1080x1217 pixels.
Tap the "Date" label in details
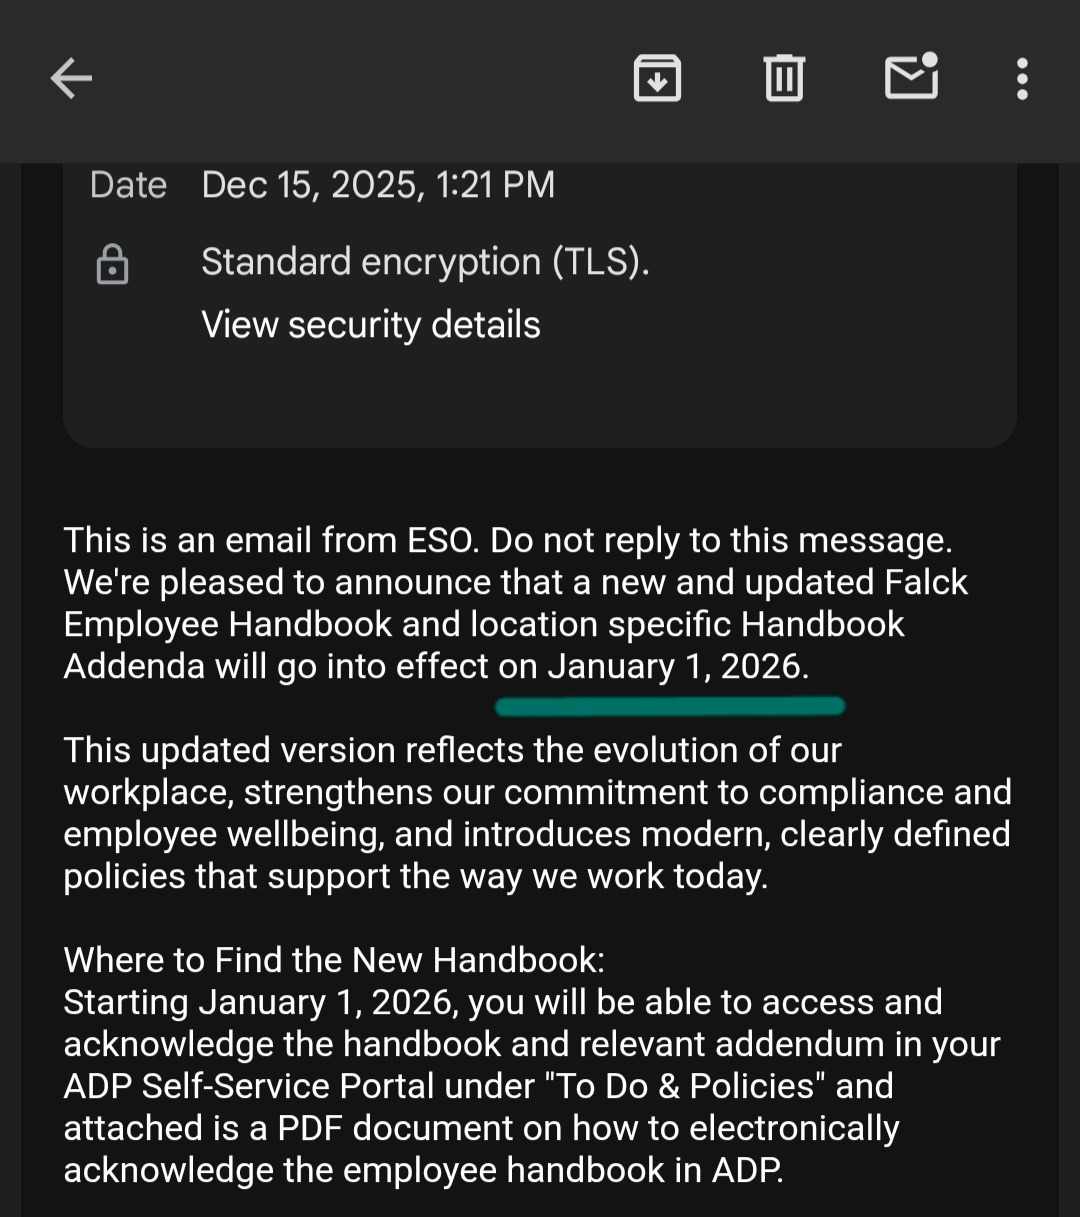coord(128,185)
